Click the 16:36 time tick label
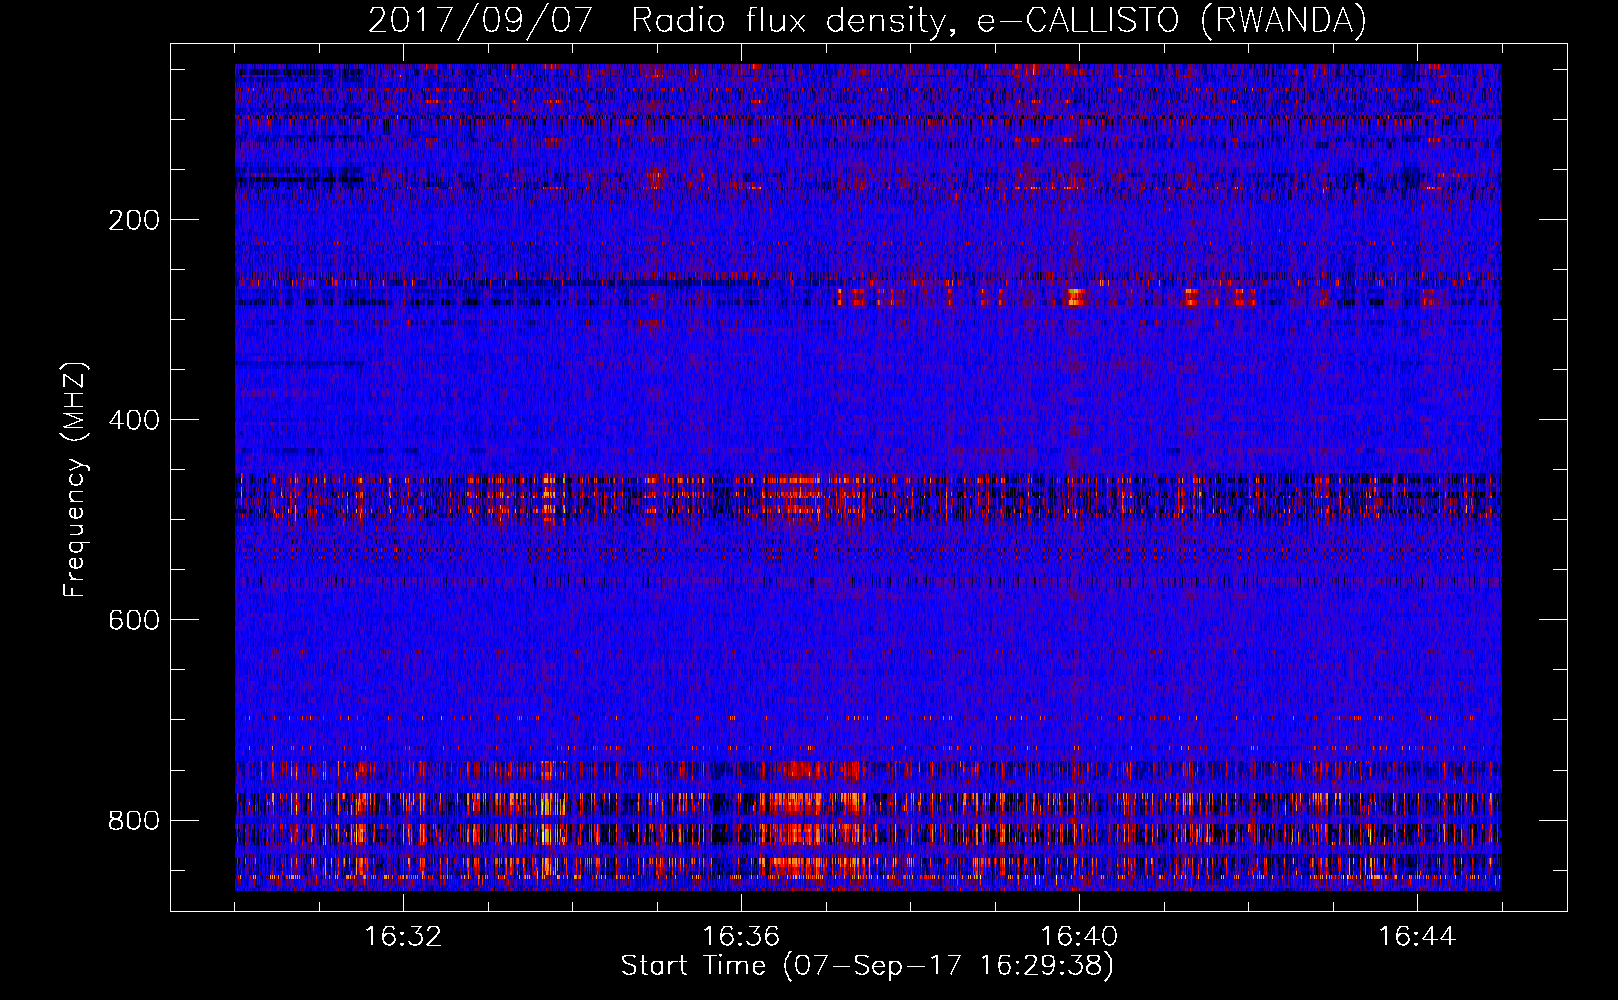The width and height of the screenshot is (1618, 1000). pyautogui.click(x=741, y=937)
